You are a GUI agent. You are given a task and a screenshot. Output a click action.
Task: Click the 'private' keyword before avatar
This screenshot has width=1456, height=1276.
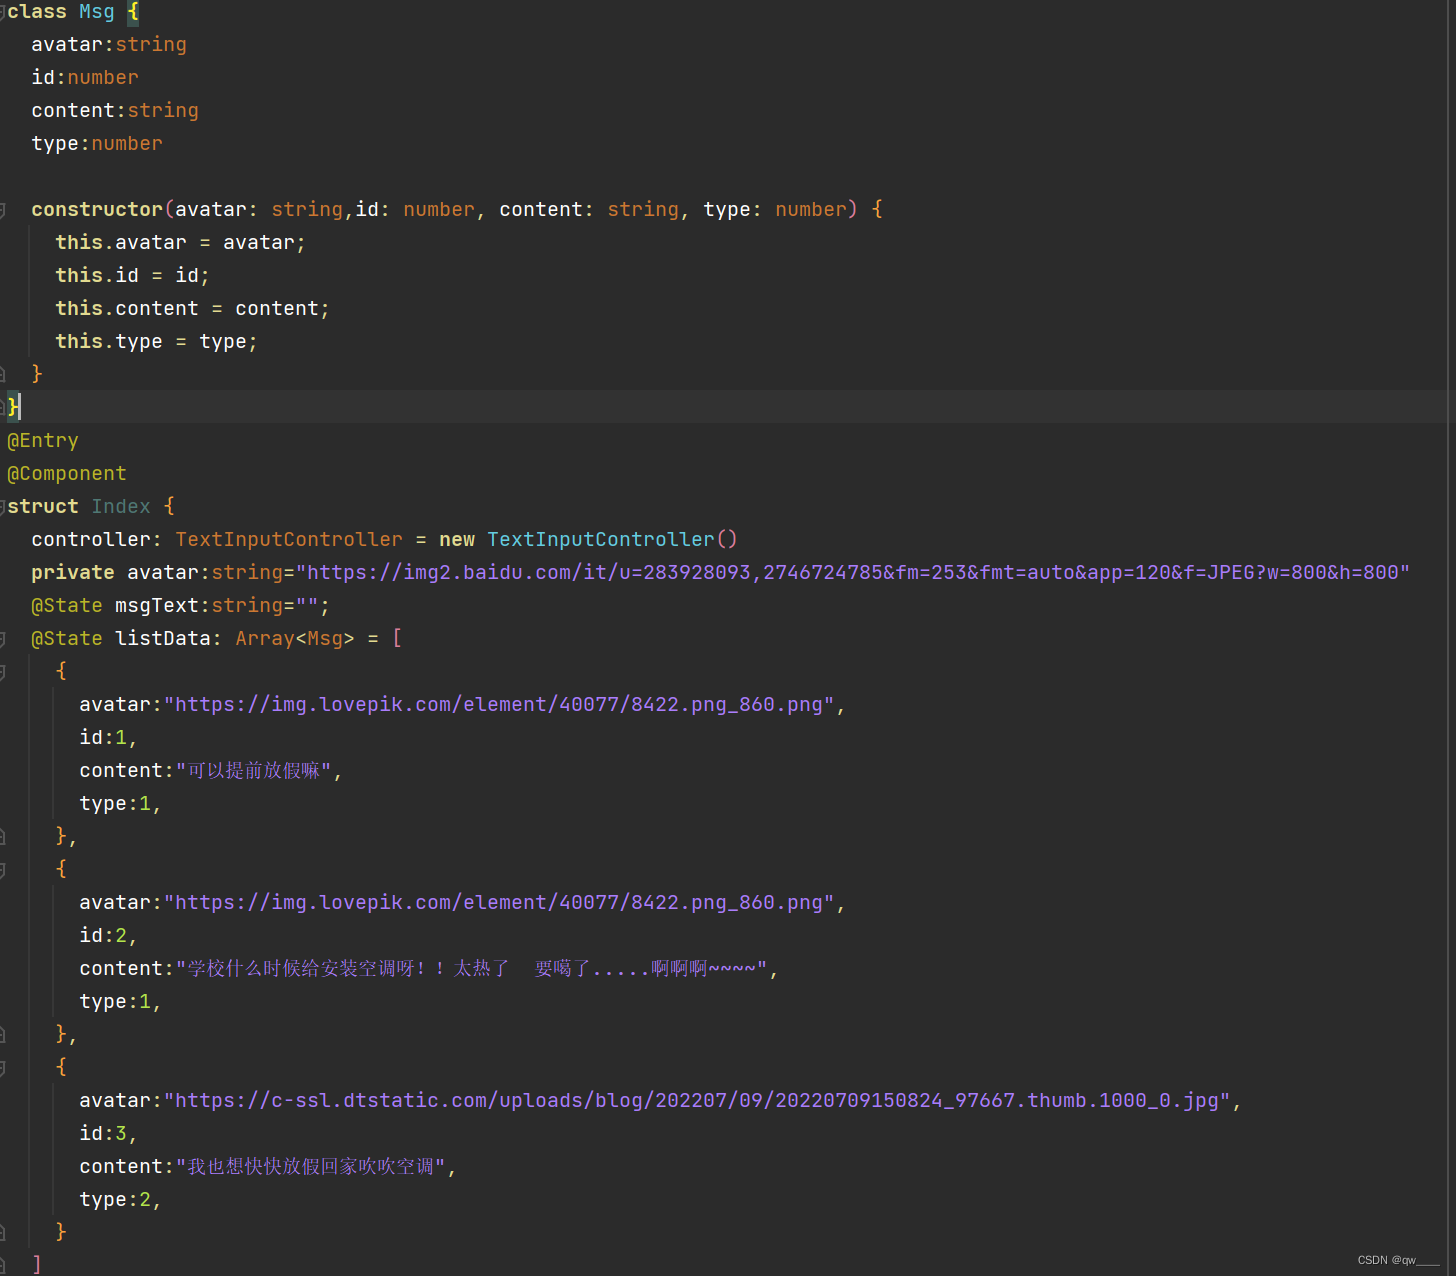[73, 573]
